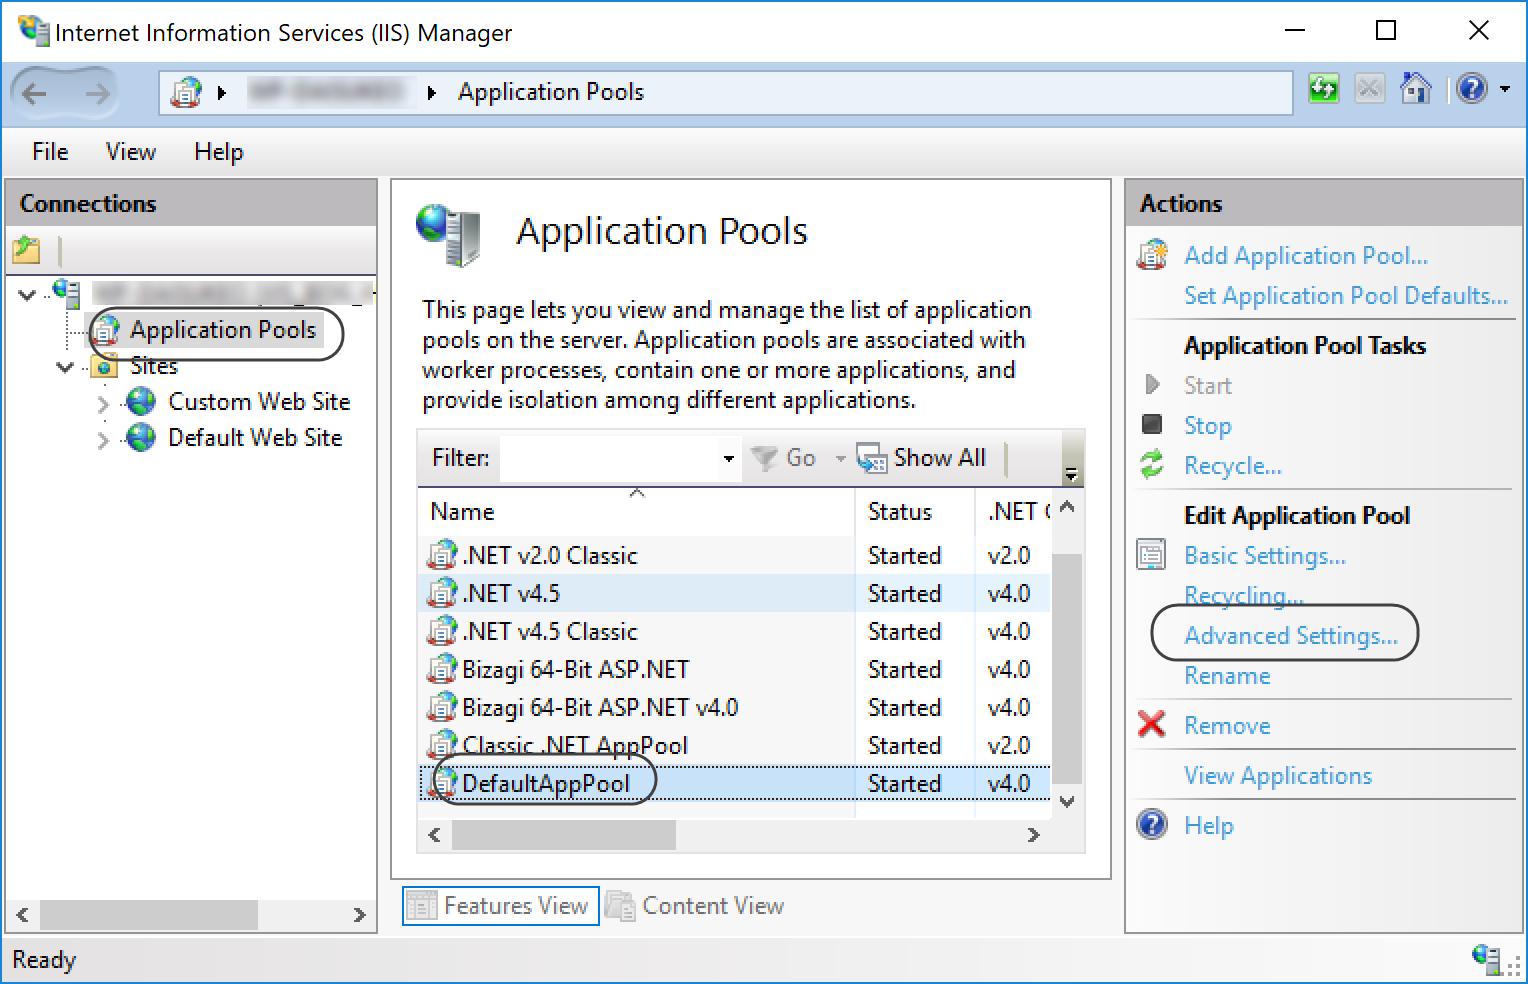Image resolution: width=1528 pixels, height=984 pixels.
Task: Click the Help question mark icon in Actions
Action: tap(1152, 824)
